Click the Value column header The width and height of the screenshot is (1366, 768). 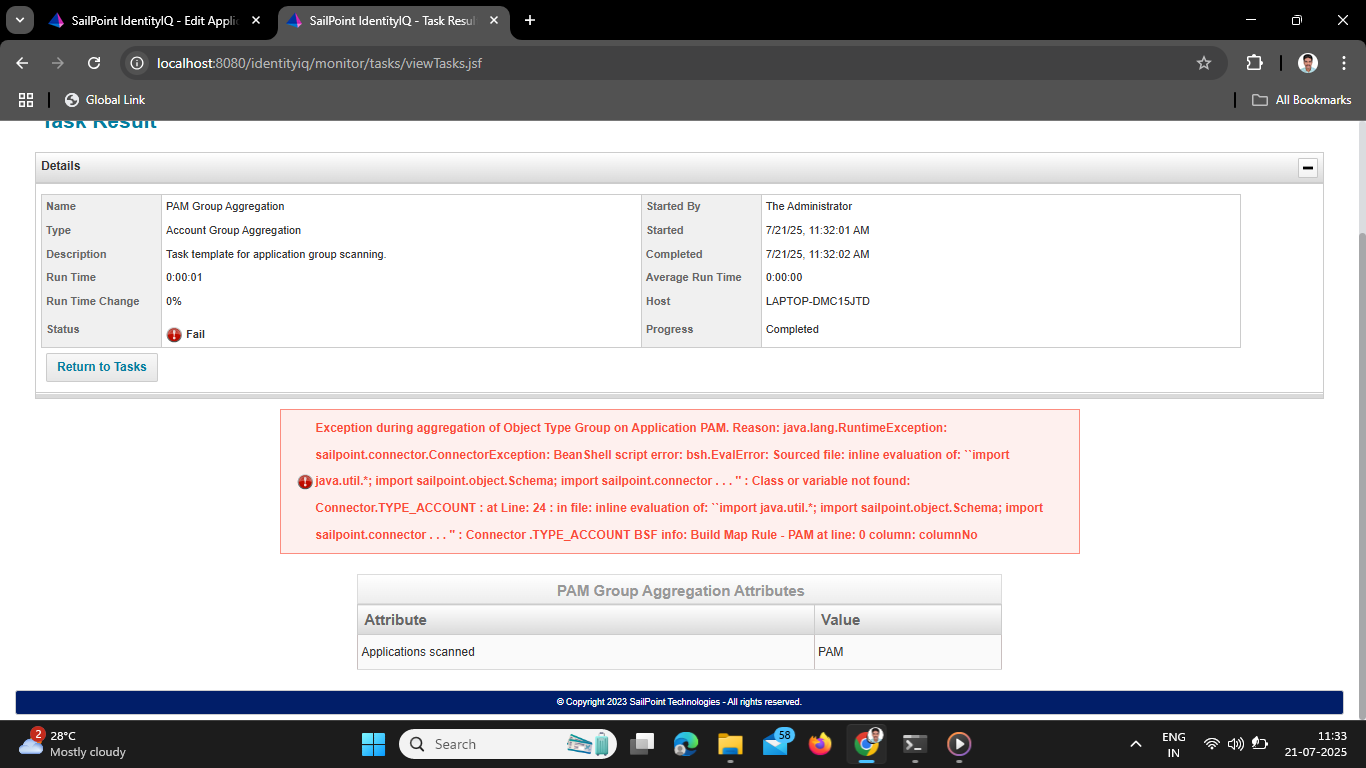point(908,620)
